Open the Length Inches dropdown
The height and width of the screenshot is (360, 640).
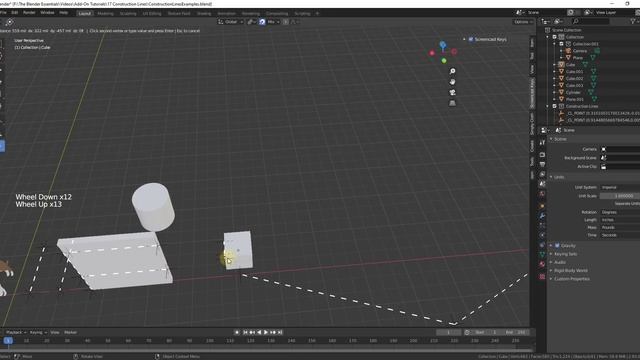tap(620, 220)
